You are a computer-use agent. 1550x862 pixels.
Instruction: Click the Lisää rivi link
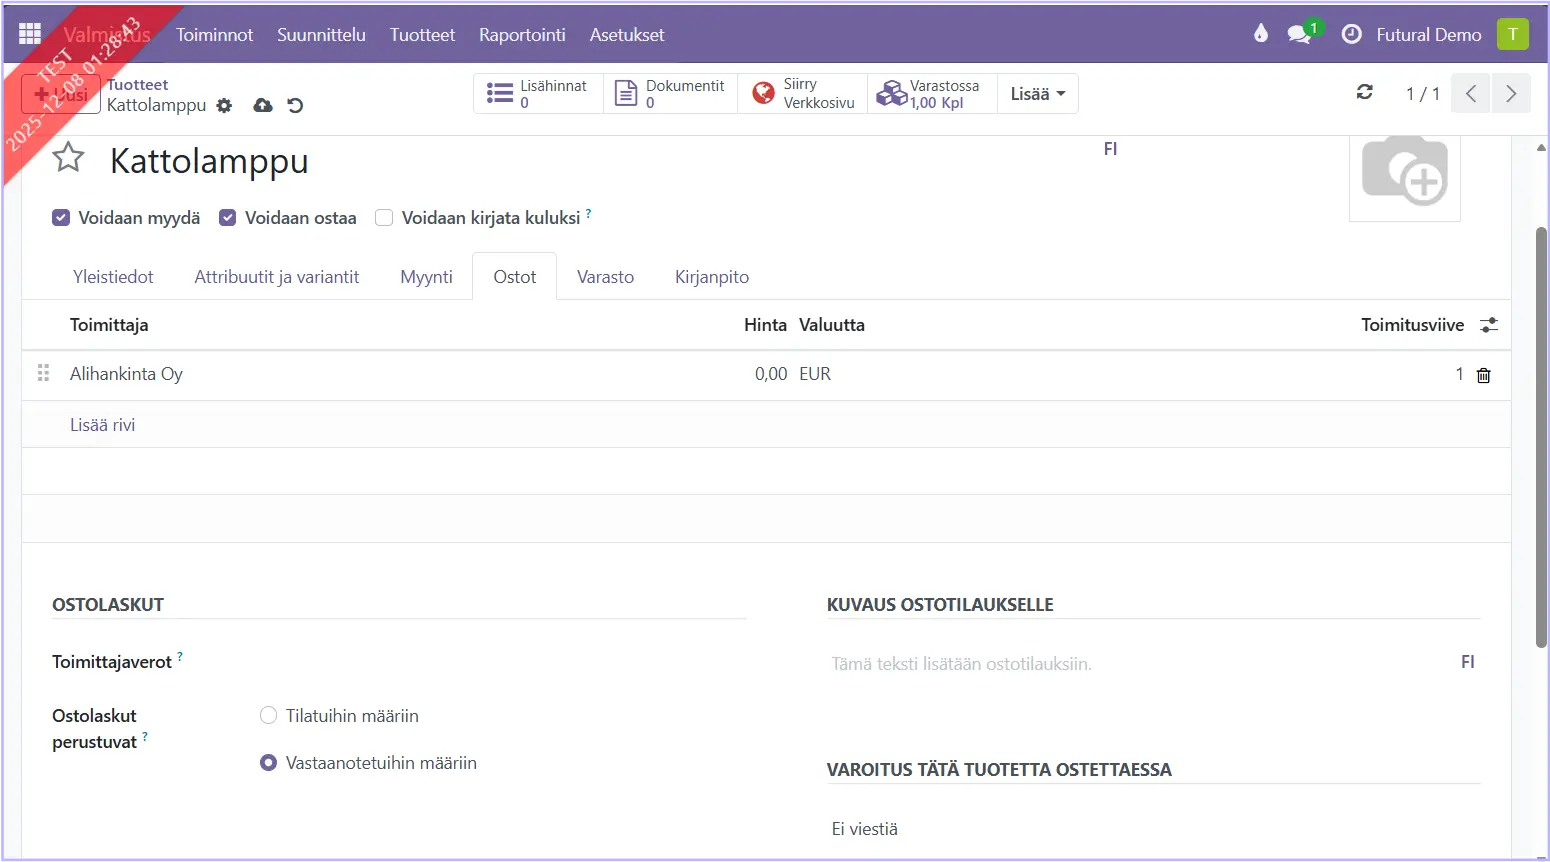pyautogui.click(x=102, y=425)
